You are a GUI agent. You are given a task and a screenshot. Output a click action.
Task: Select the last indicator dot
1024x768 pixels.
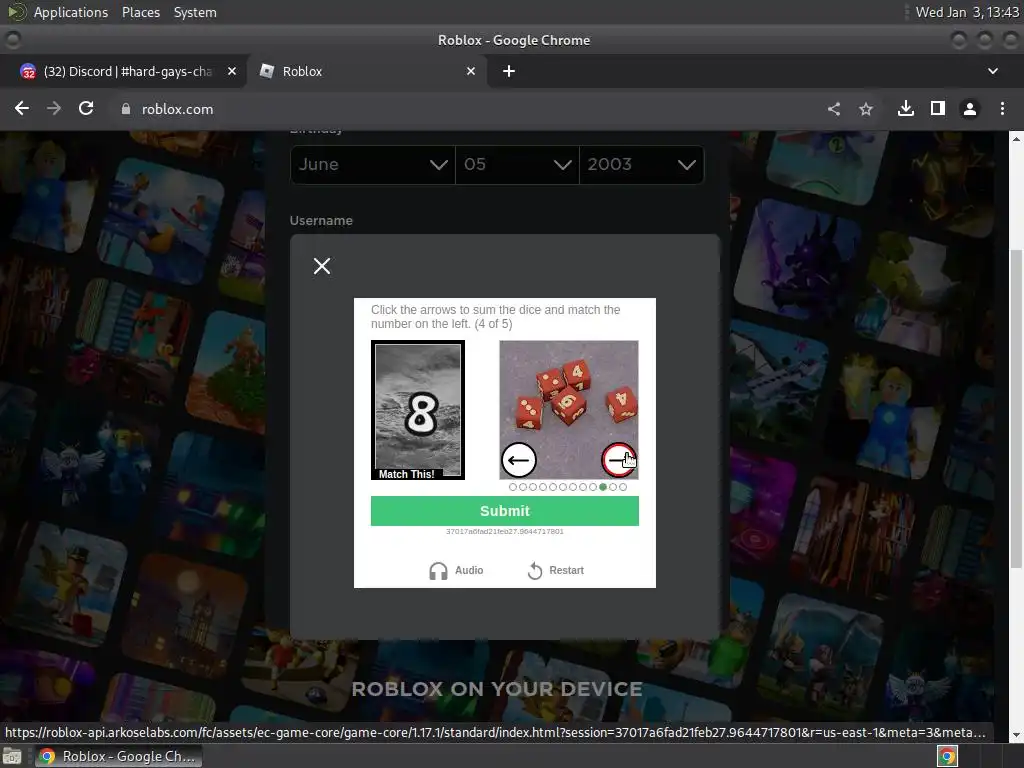tap(623, 487)
